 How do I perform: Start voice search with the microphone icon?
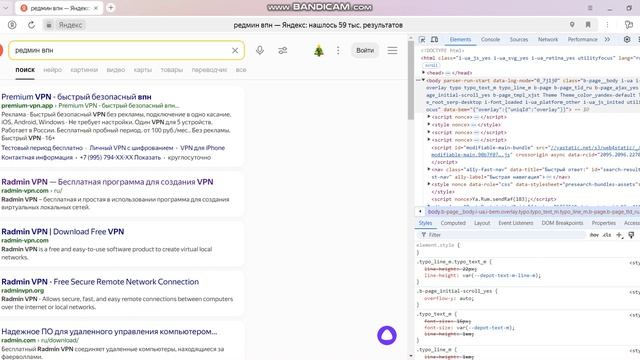pyautogui.click(x=260, y=50)
